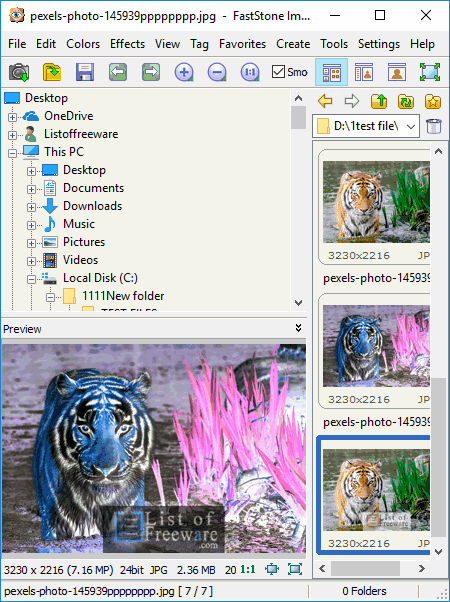
Task: Open the File menu
Action: 17,44
